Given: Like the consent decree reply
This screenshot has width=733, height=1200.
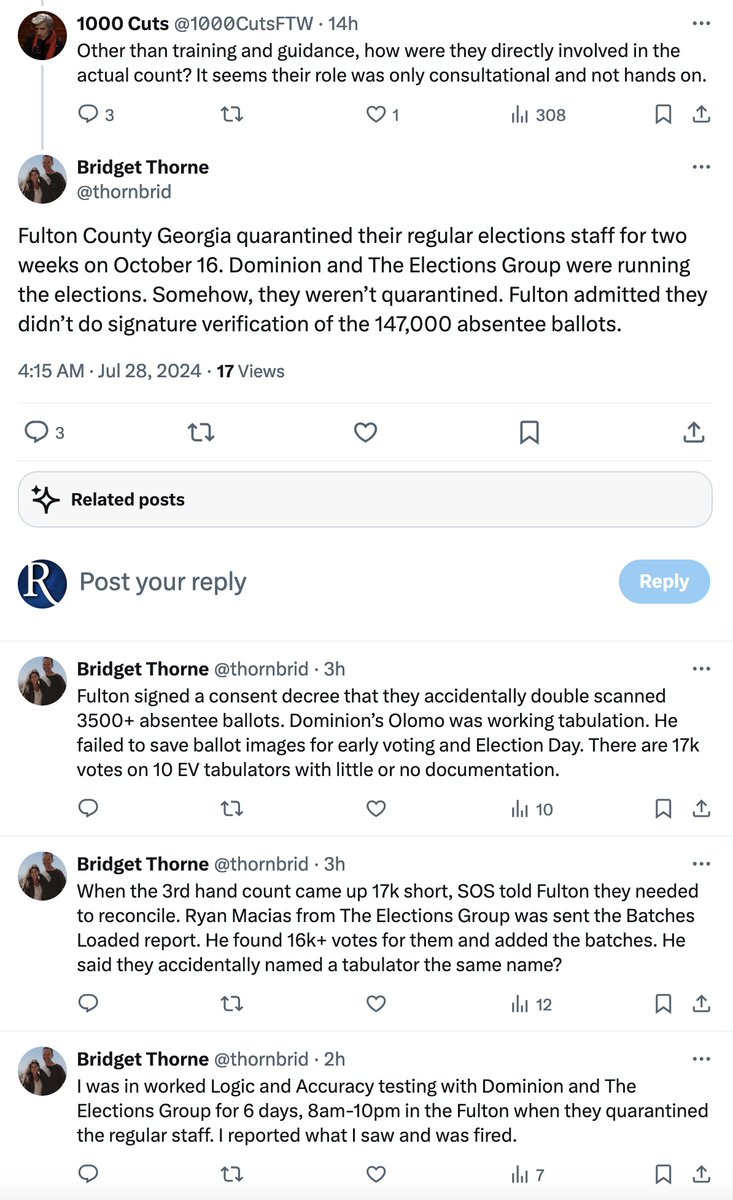Looking at the screenshot, I should click(376, 809).
